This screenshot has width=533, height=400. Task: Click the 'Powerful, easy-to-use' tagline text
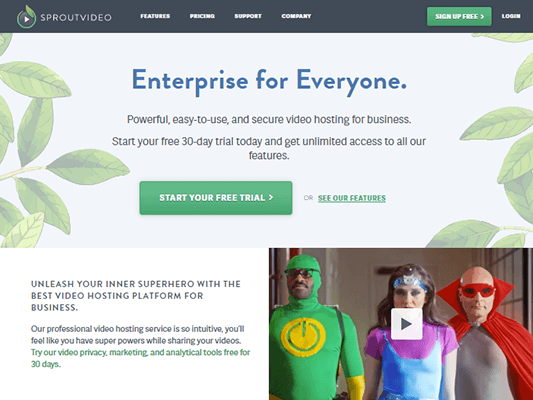269,120
